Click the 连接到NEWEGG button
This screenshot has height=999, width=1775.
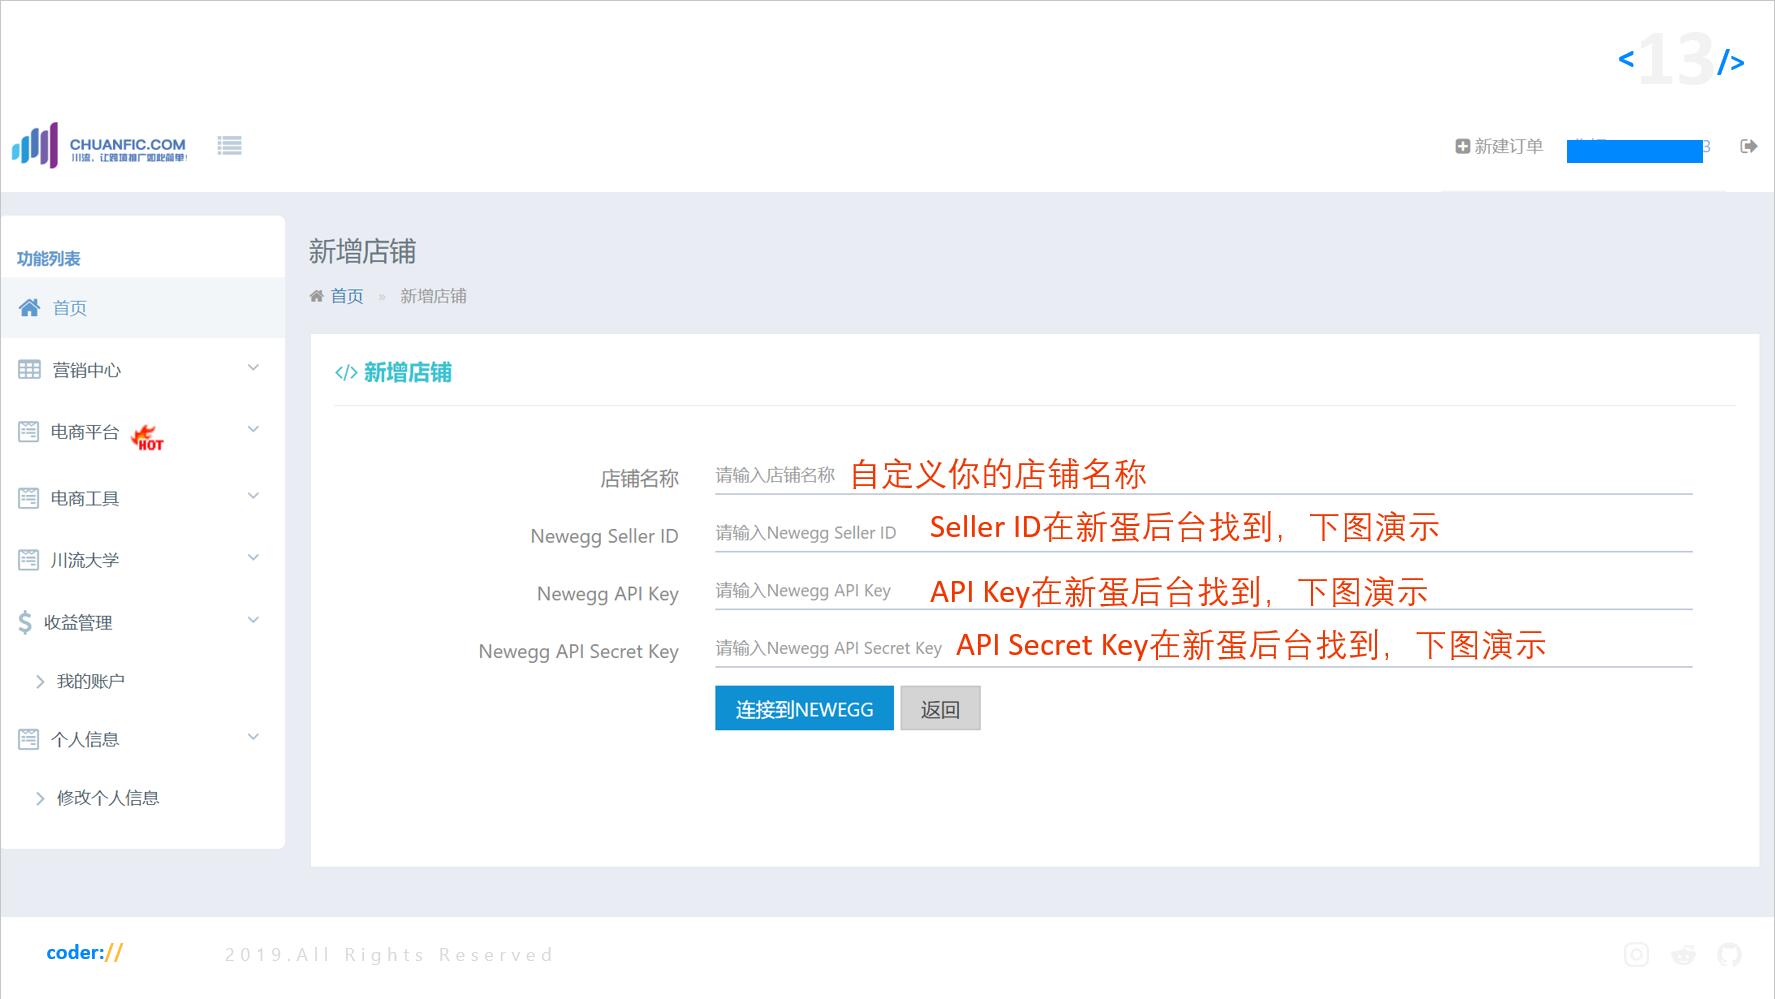pos(804,708)
